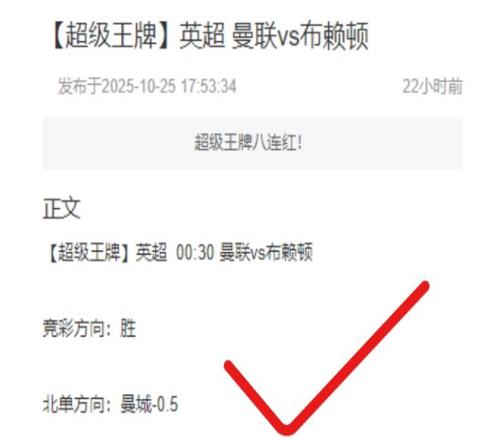Click 曼联 in the page headline
The height and width of the screenshot is (440, 500).
tap(254, 35)
